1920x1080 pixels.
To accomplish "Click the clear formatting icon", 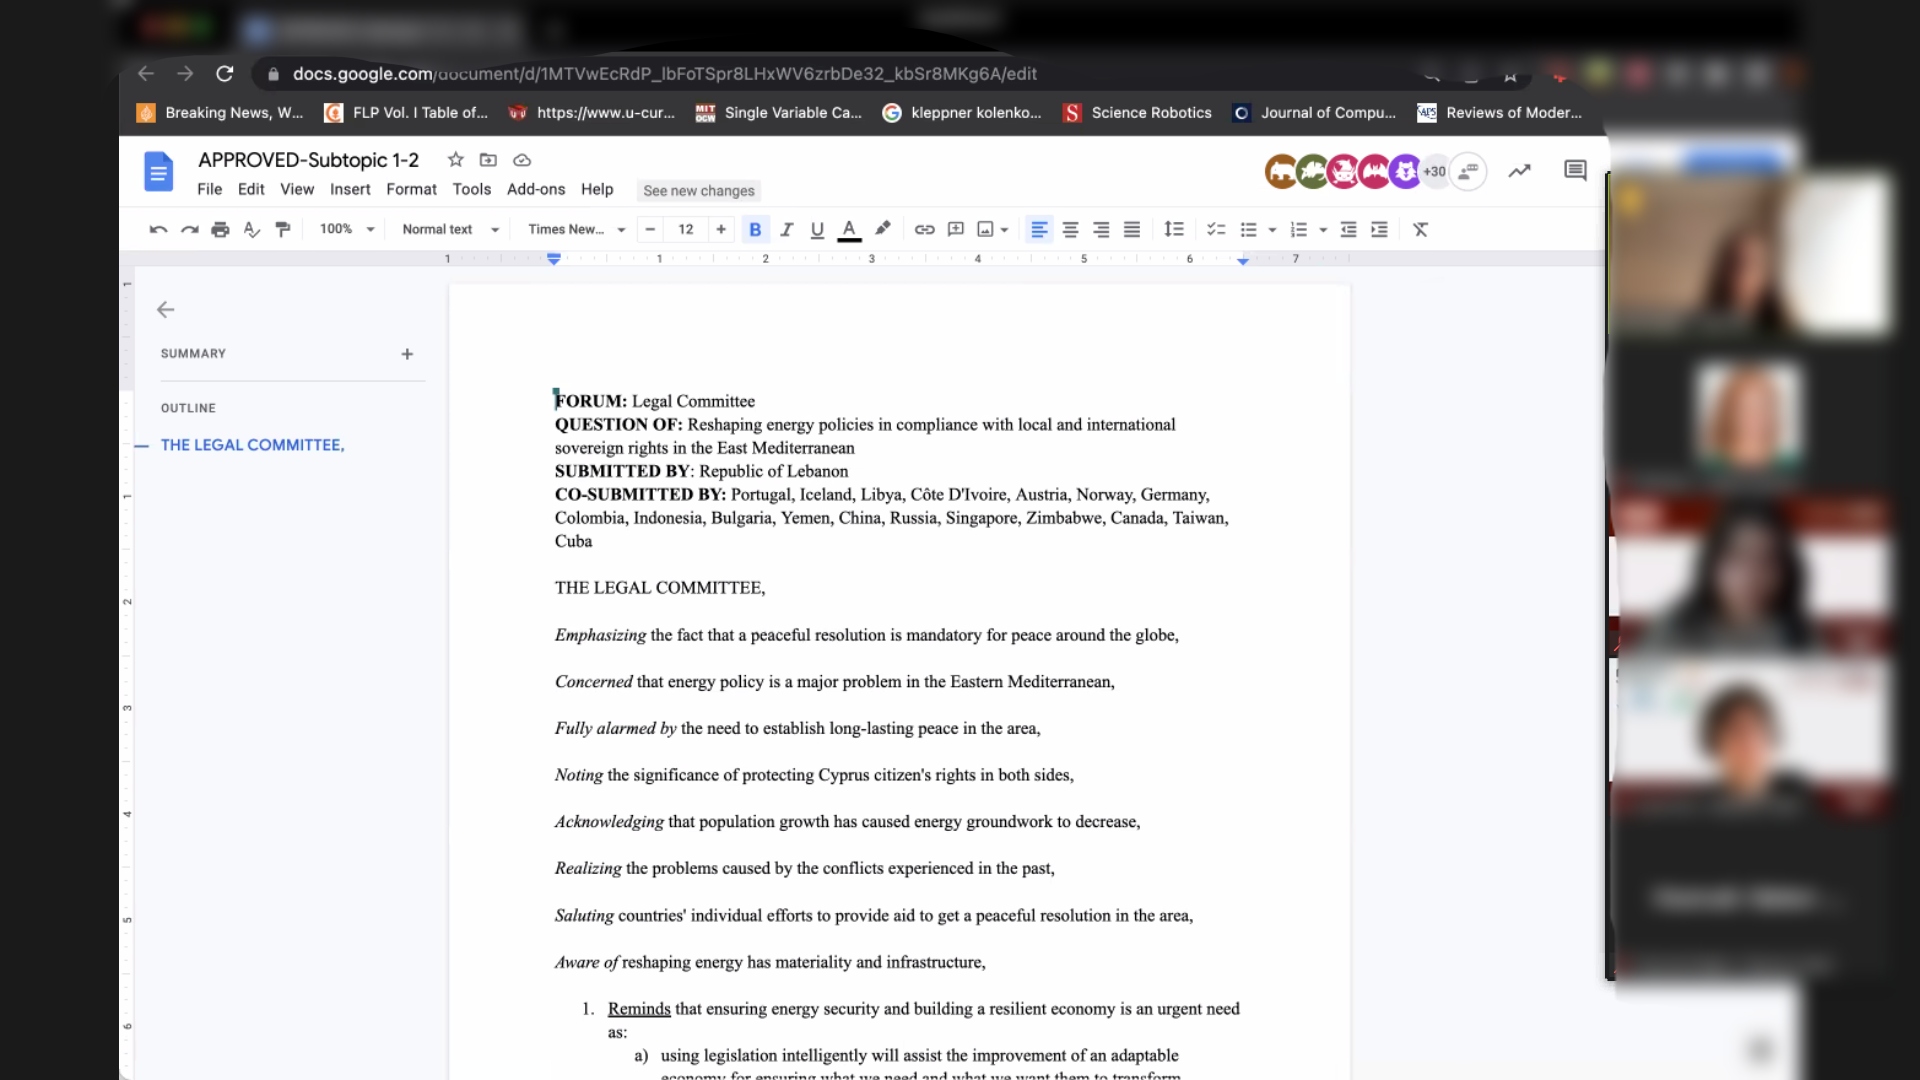I will tap(1420, 230).
